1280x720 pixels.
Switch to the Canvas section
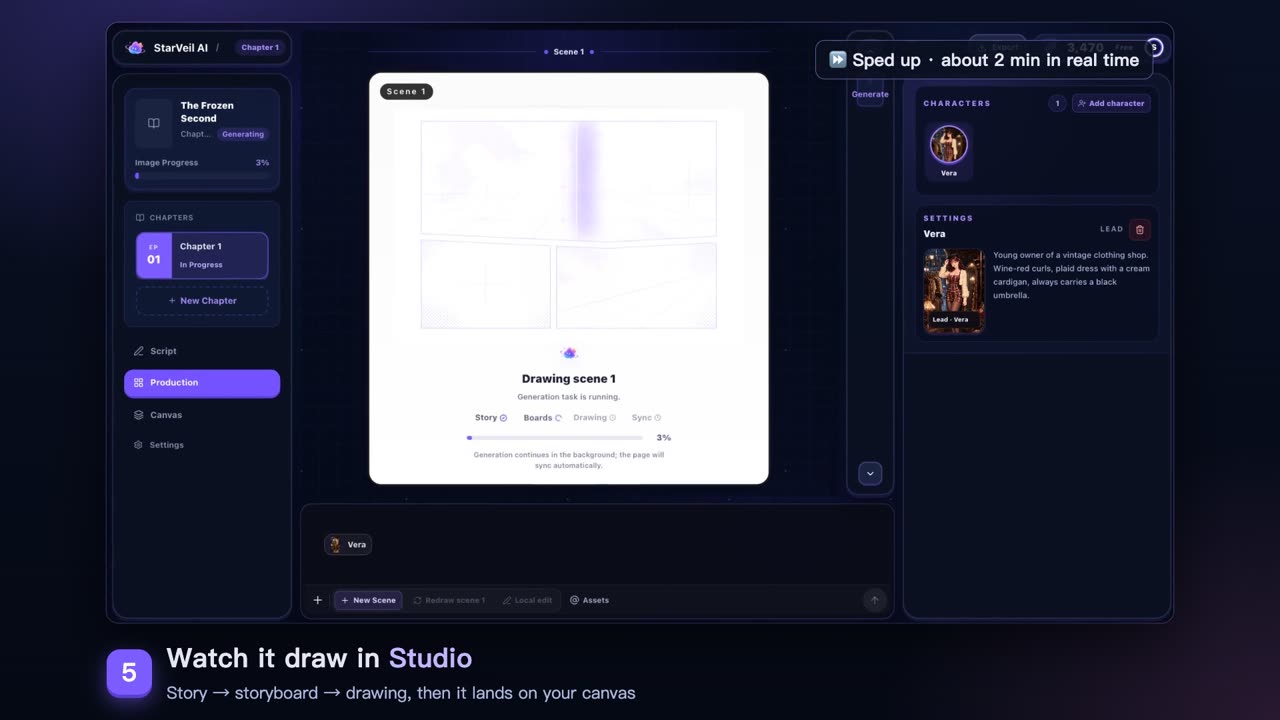(x=202, y=414)
